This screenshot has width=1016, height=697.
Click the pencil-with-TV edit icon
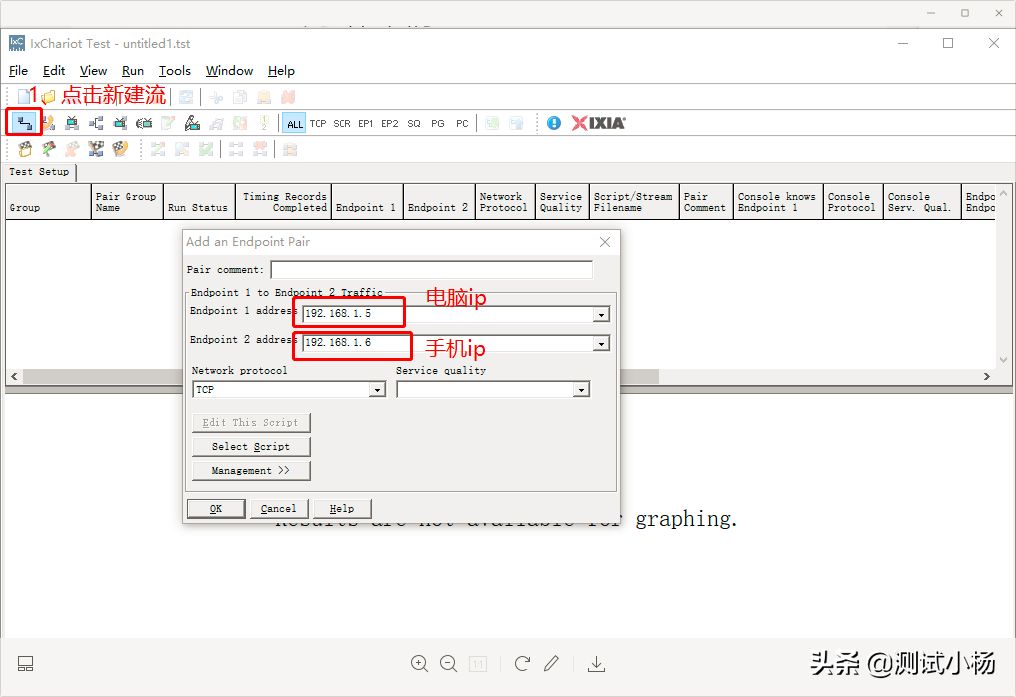click(192, 122)
